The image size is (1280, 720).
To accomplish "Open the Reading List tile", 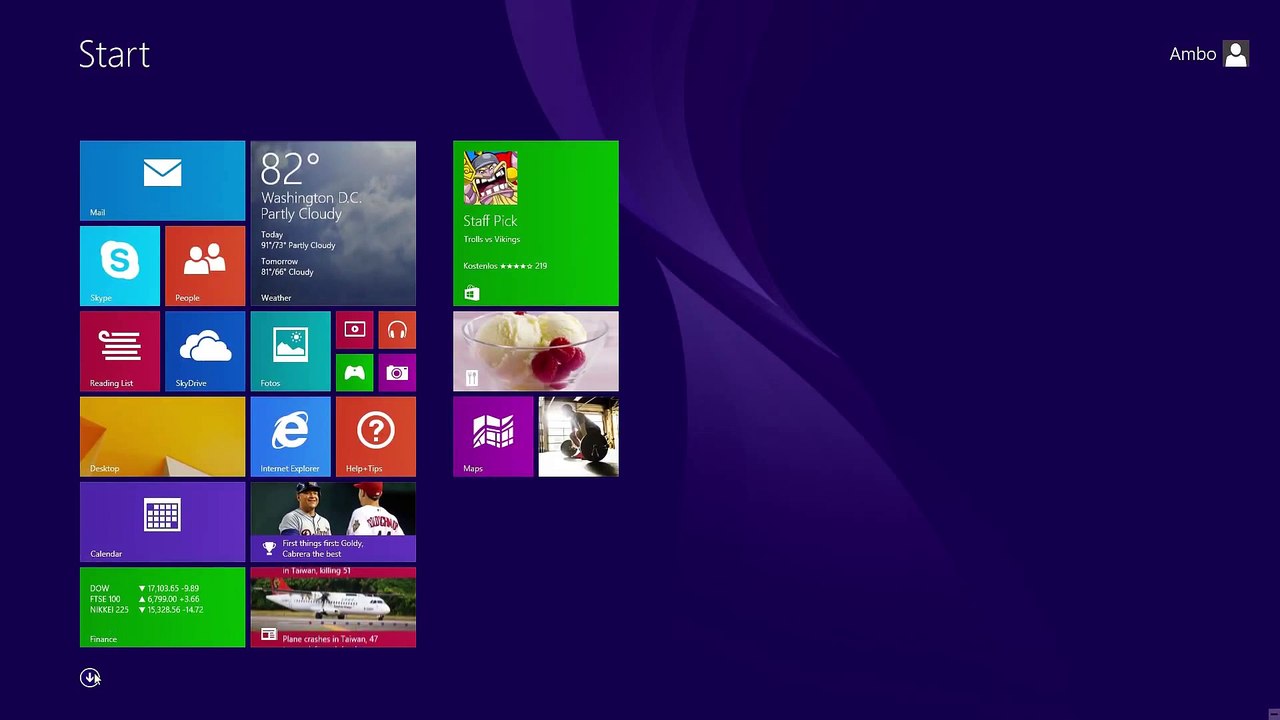I will (120, 351).
